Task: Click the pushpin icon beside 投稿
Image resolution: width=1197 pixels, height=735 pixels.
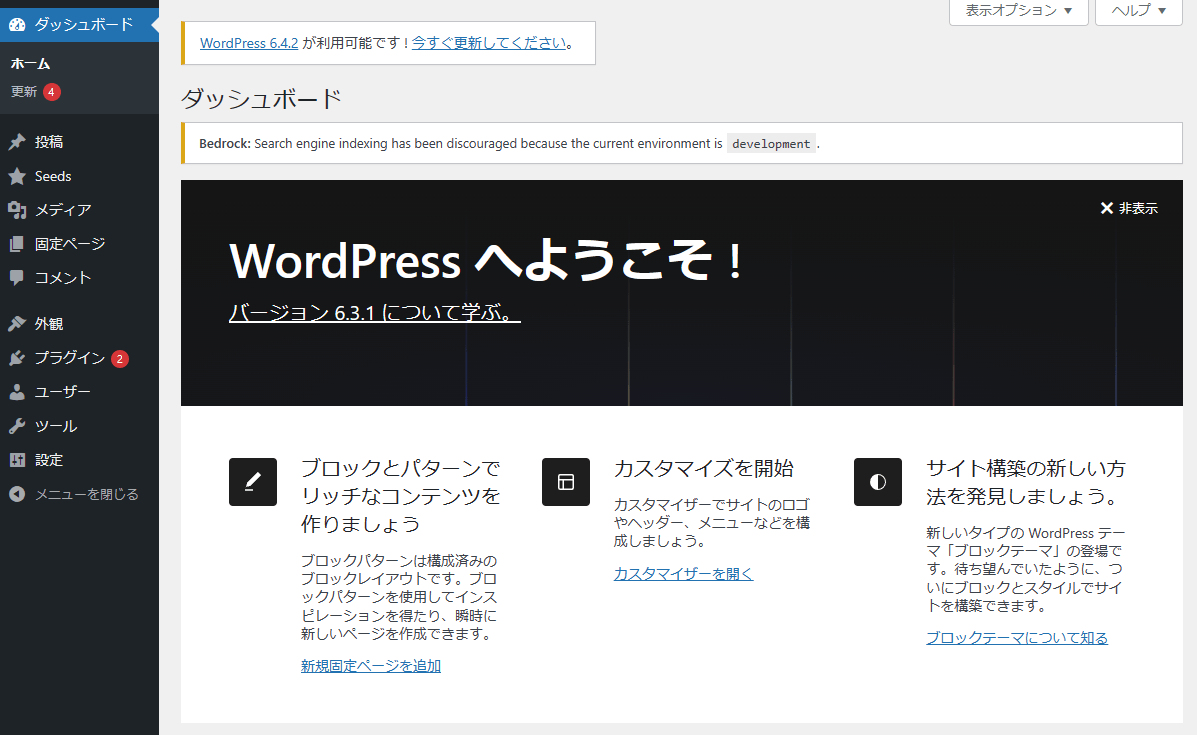Action: click(x=17, y=142)
